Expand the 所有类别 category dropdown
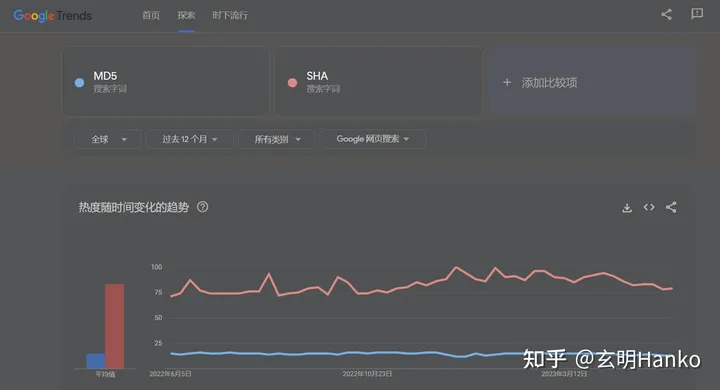Viewport: 720px width, 390px height. click(277, 139)
